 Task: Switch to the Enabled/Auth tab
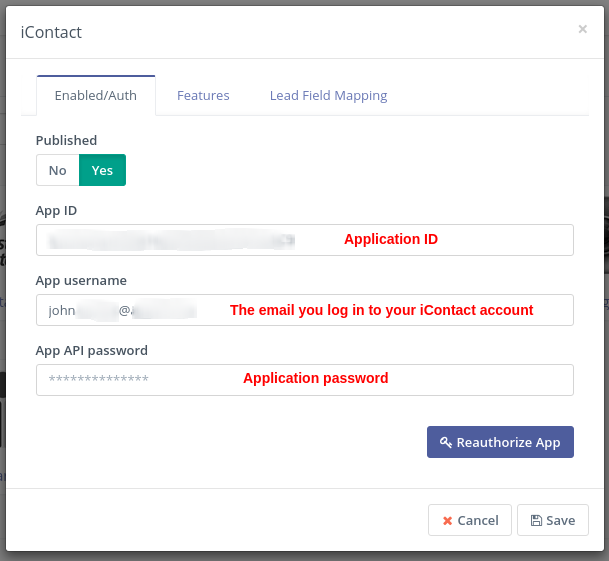click(x=96, y=96)
